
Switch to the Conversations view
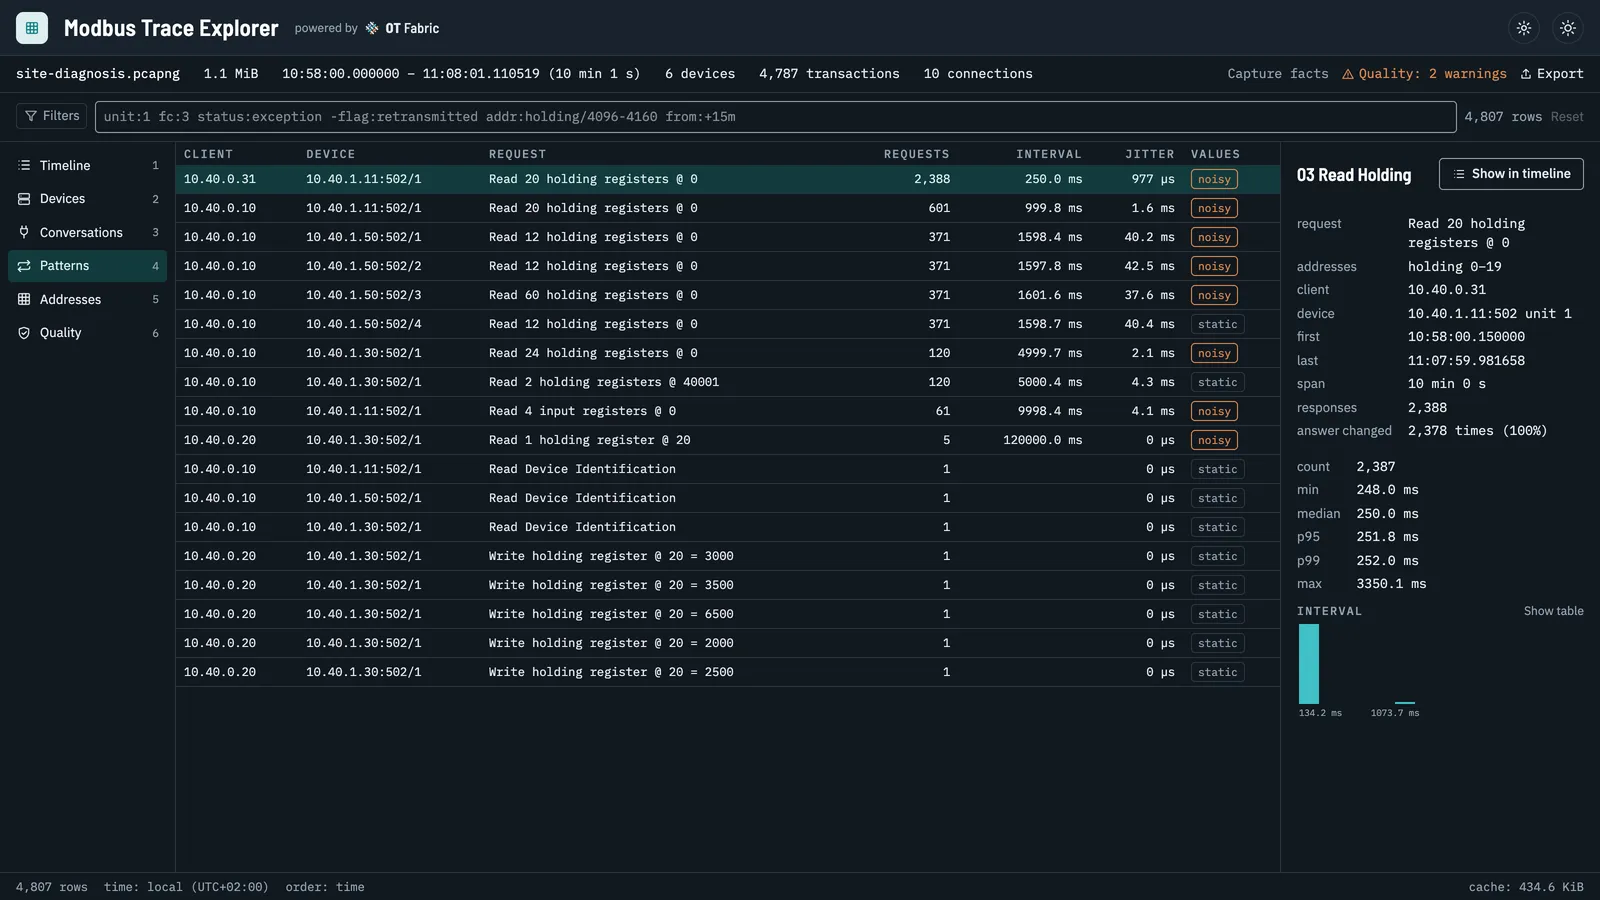(87, 233)
